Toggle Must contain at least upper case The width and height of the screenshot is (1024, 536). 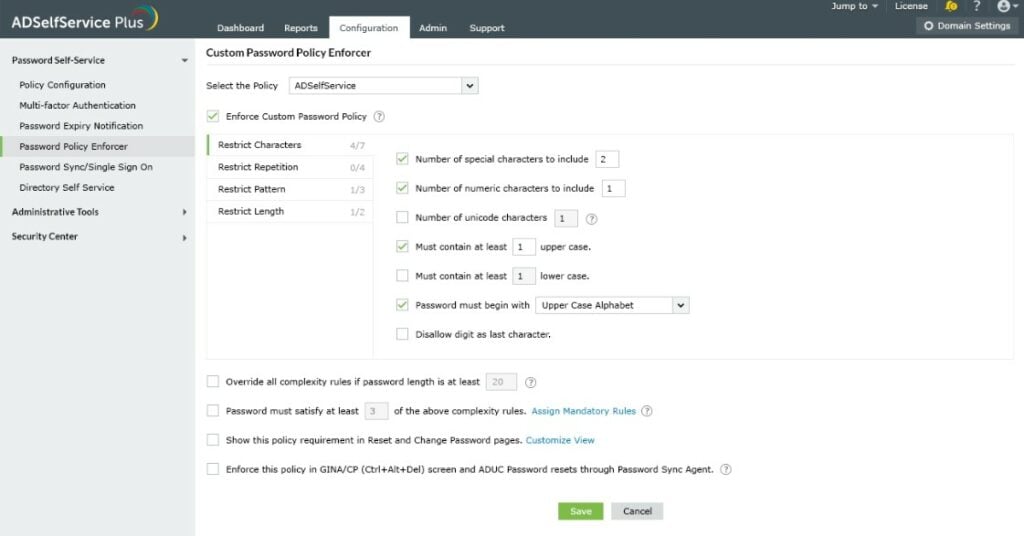(402, 247)
